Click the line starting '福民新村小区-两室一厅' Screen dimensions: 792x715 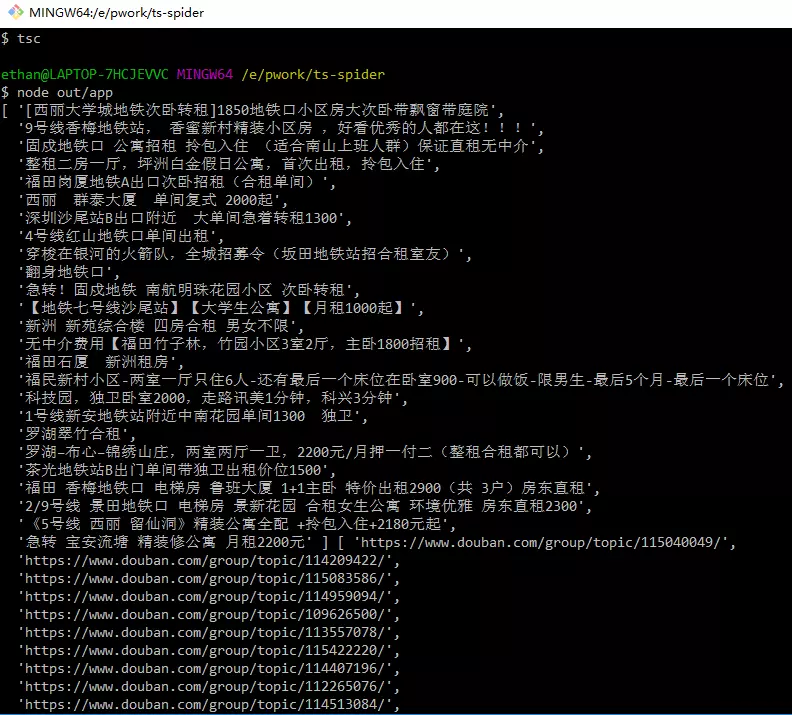401,380
